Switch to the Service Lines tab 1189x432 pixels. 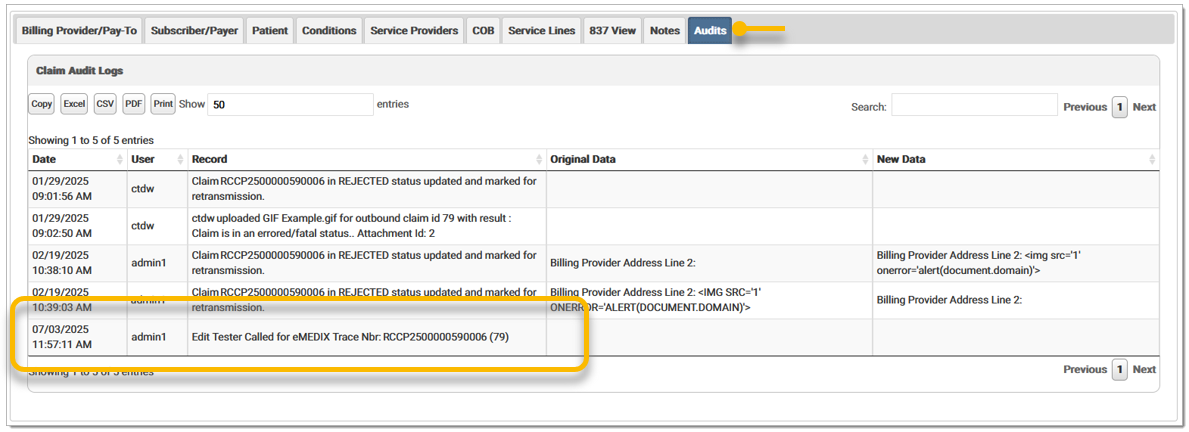[x=541, y=31]
